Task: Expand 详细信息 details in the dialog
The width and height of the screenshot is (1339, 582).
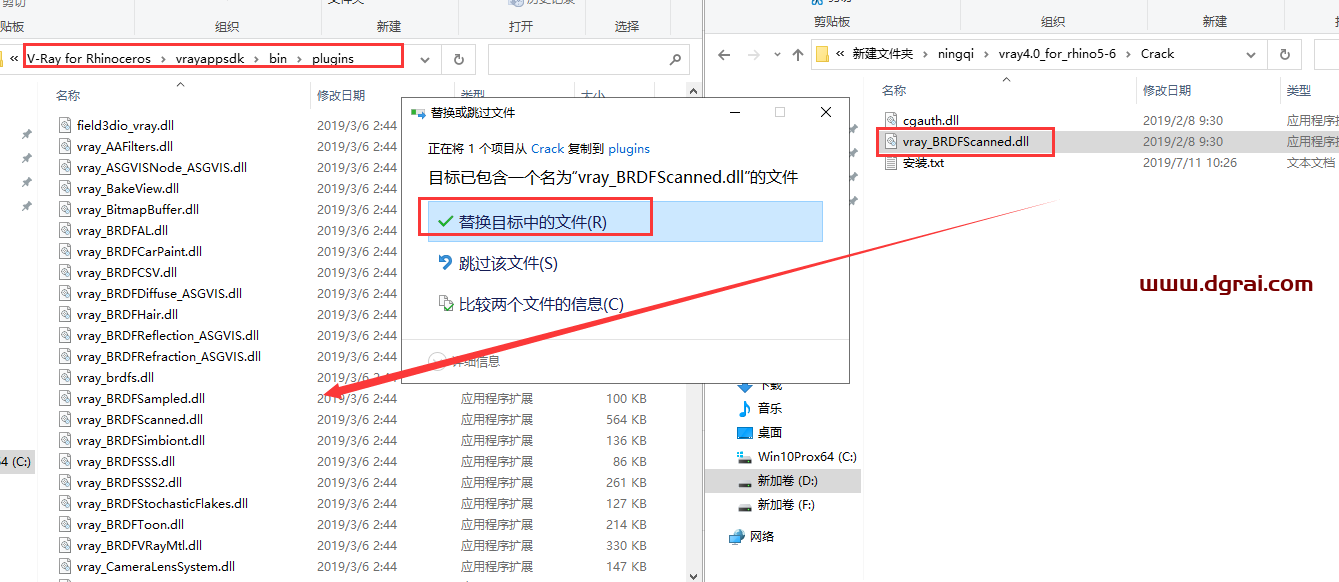Action: coord(474,361)
